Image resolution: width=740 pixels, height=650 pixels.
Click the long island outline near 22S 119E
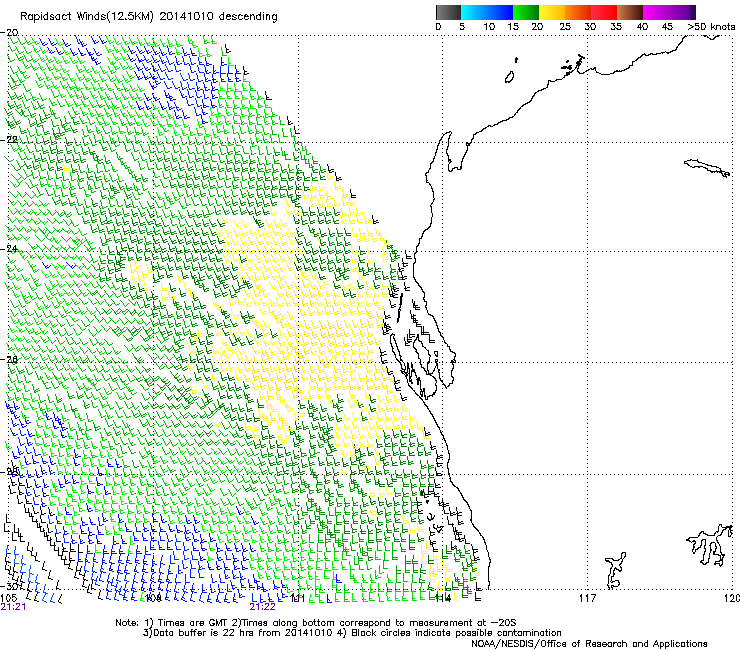pos(707,168)
